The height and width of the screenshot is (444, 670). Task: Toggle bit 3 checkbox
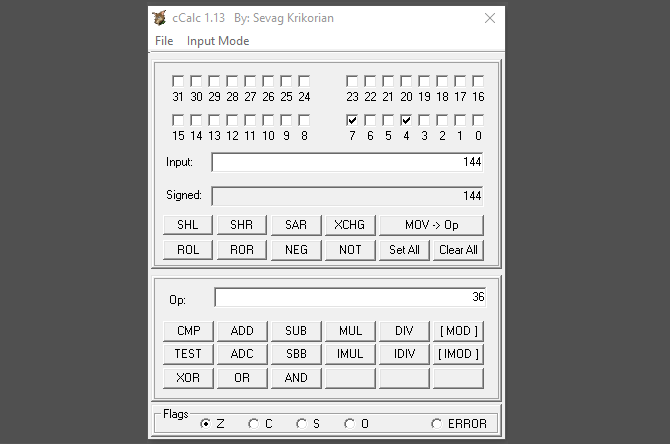pyautogui.click(x=424, y=120)
